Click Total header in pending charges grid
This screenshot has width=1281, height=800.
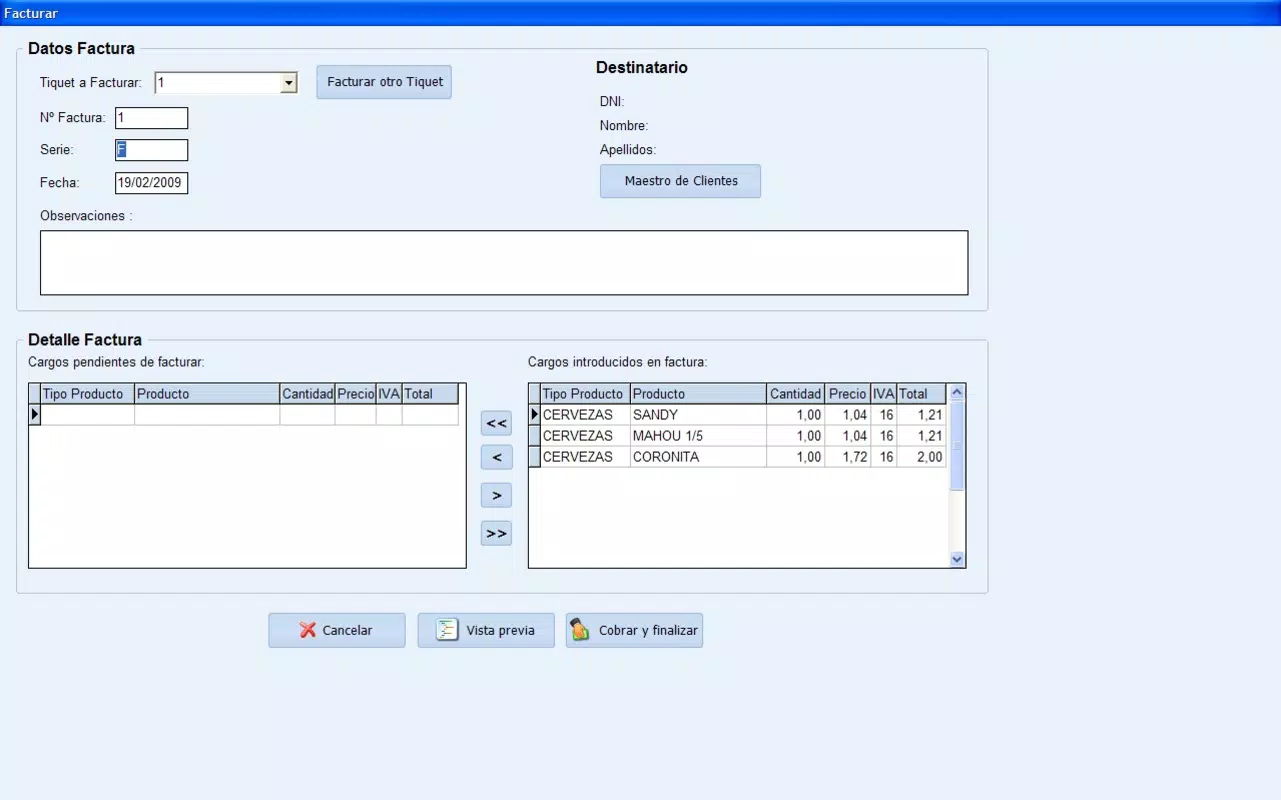430,394
